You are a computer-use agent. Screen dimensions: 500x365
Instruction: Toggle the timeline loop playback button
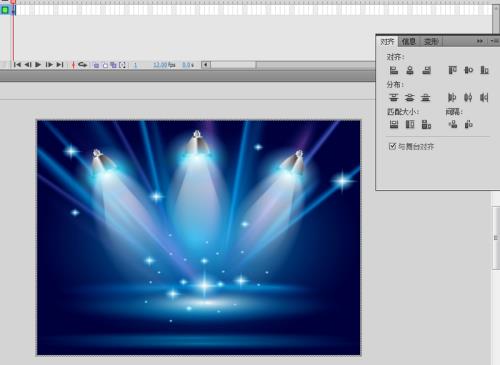coord(83,65)
